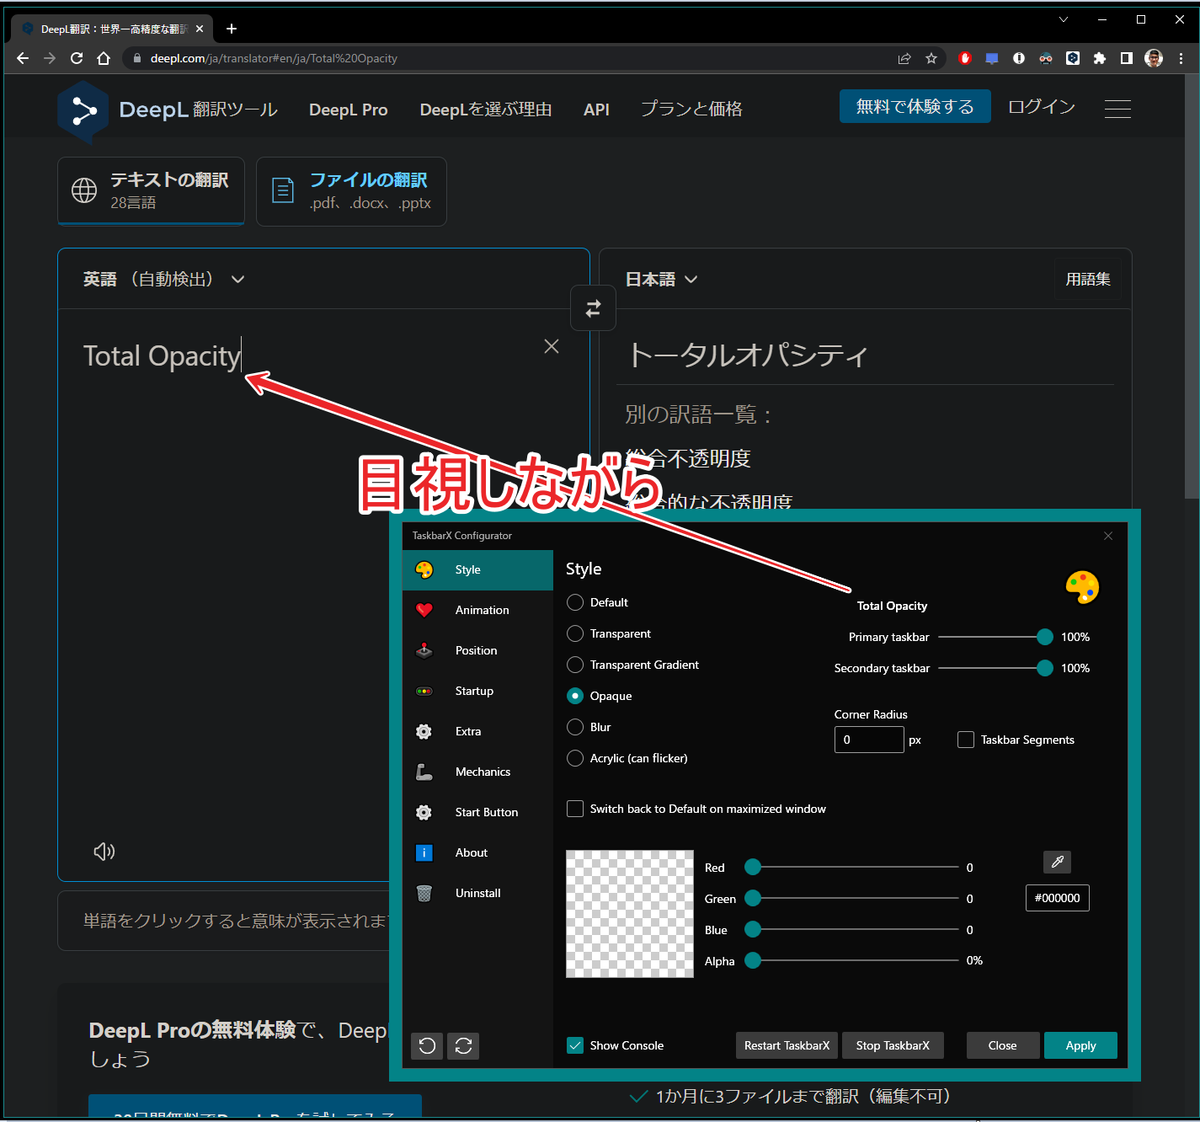The height and width of the screenshot is (1122, 1200).
Task: Click the Red color slider
Action: (852, 868)
